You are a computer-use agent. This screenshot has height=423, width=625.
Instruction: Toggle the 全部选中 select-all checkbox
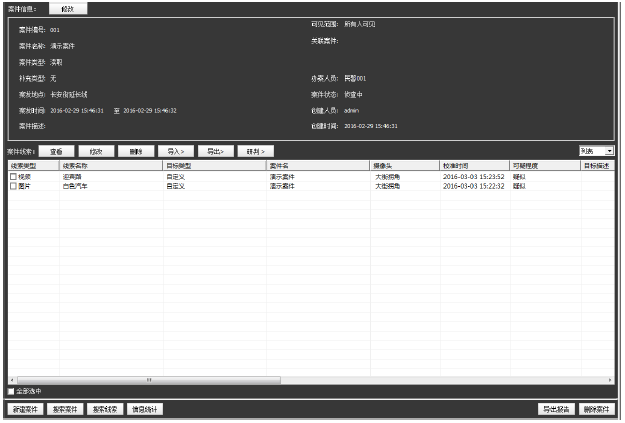coord(12,391)
